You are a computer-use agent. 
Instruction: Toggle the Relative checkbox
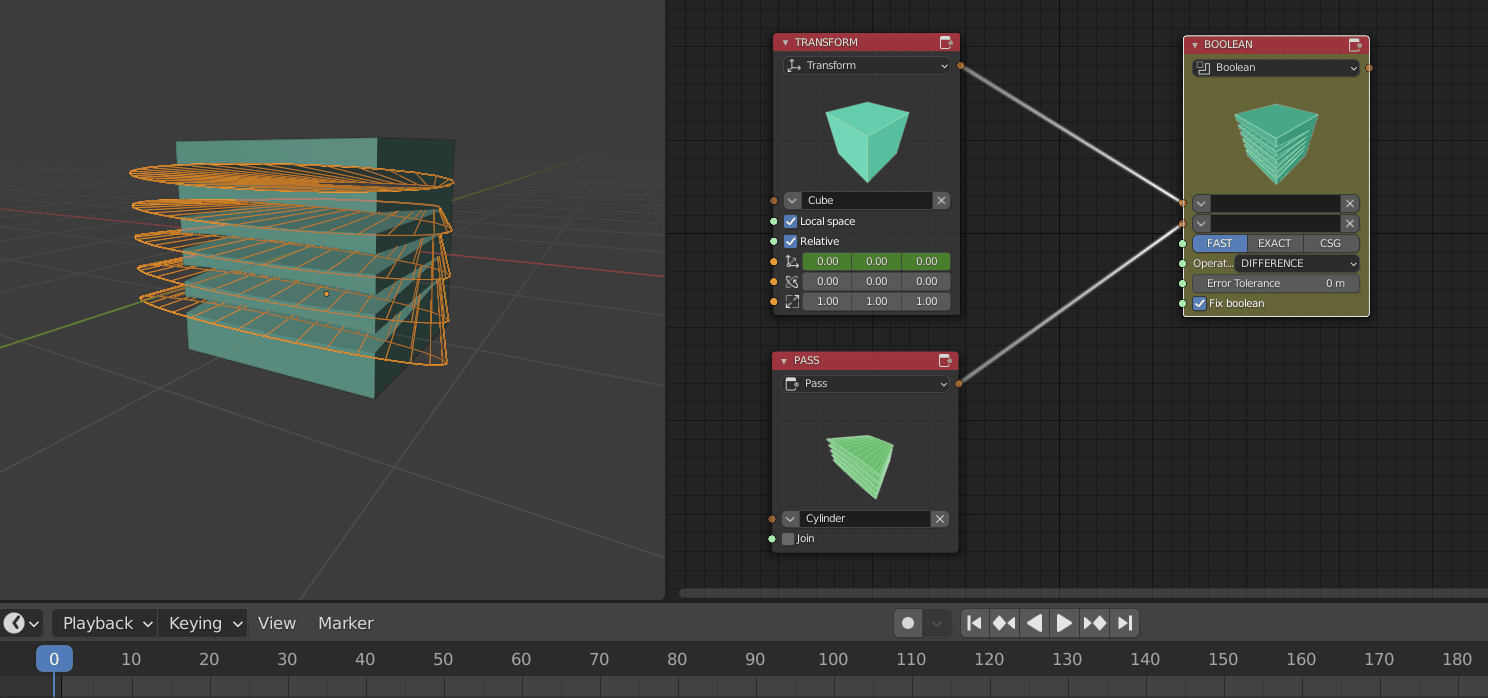pyautogui.click(x=791, y=241)
